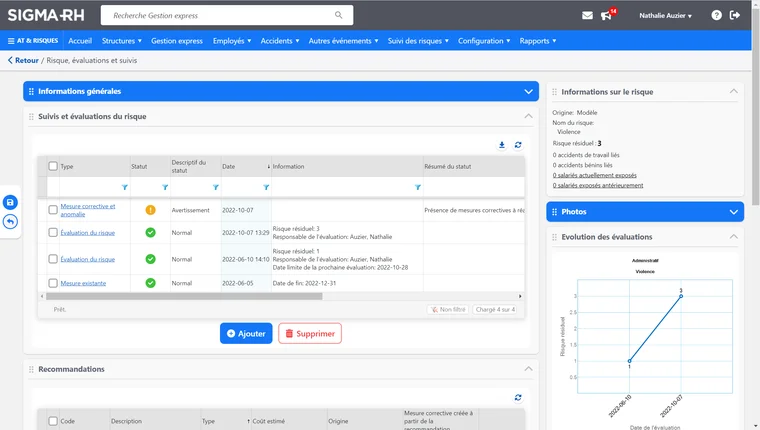Click drag handle of Photos panel
Viewport: 760px width, 430px height.
click(554, 212)
